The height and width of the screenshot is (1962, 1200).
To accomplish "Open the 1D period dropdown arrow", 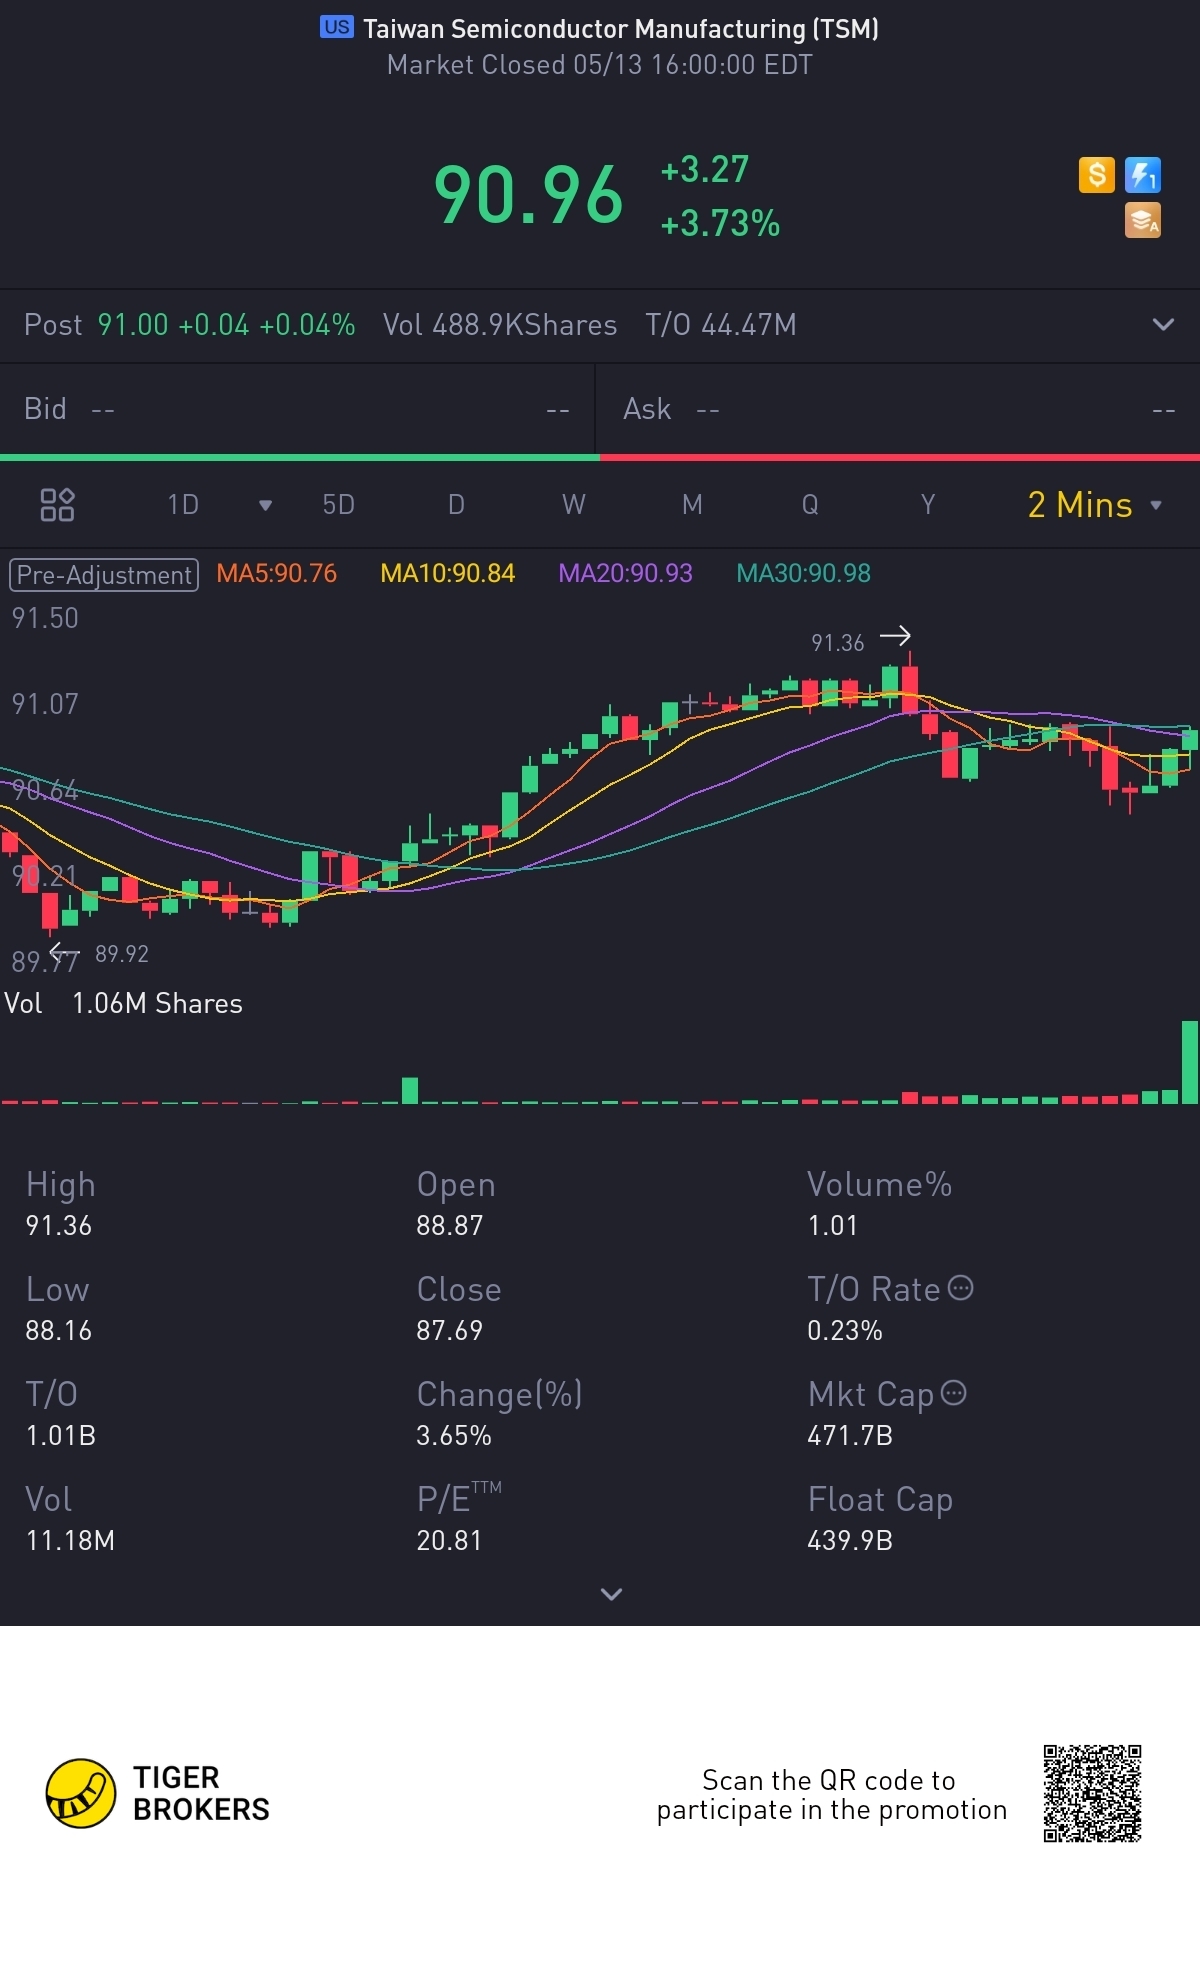I will tap(265, 505).
